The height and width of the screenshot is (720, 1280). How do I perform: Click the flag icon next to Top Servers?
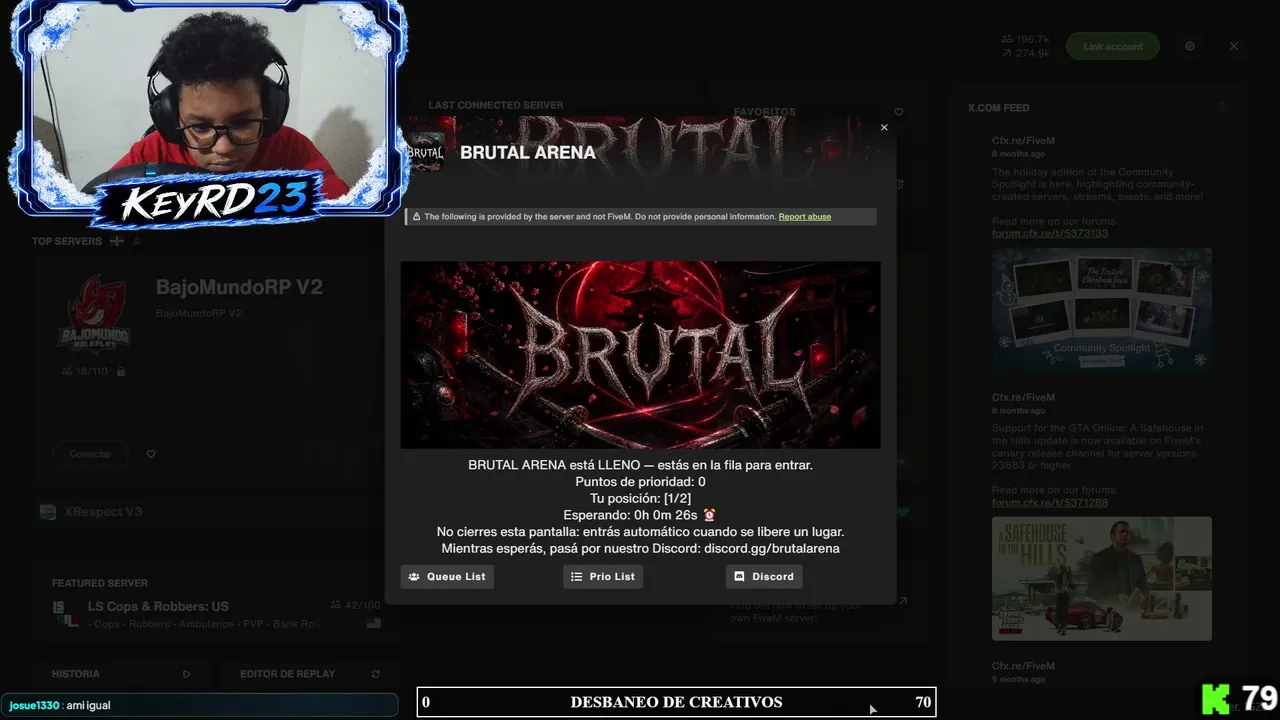coord(117,241)
